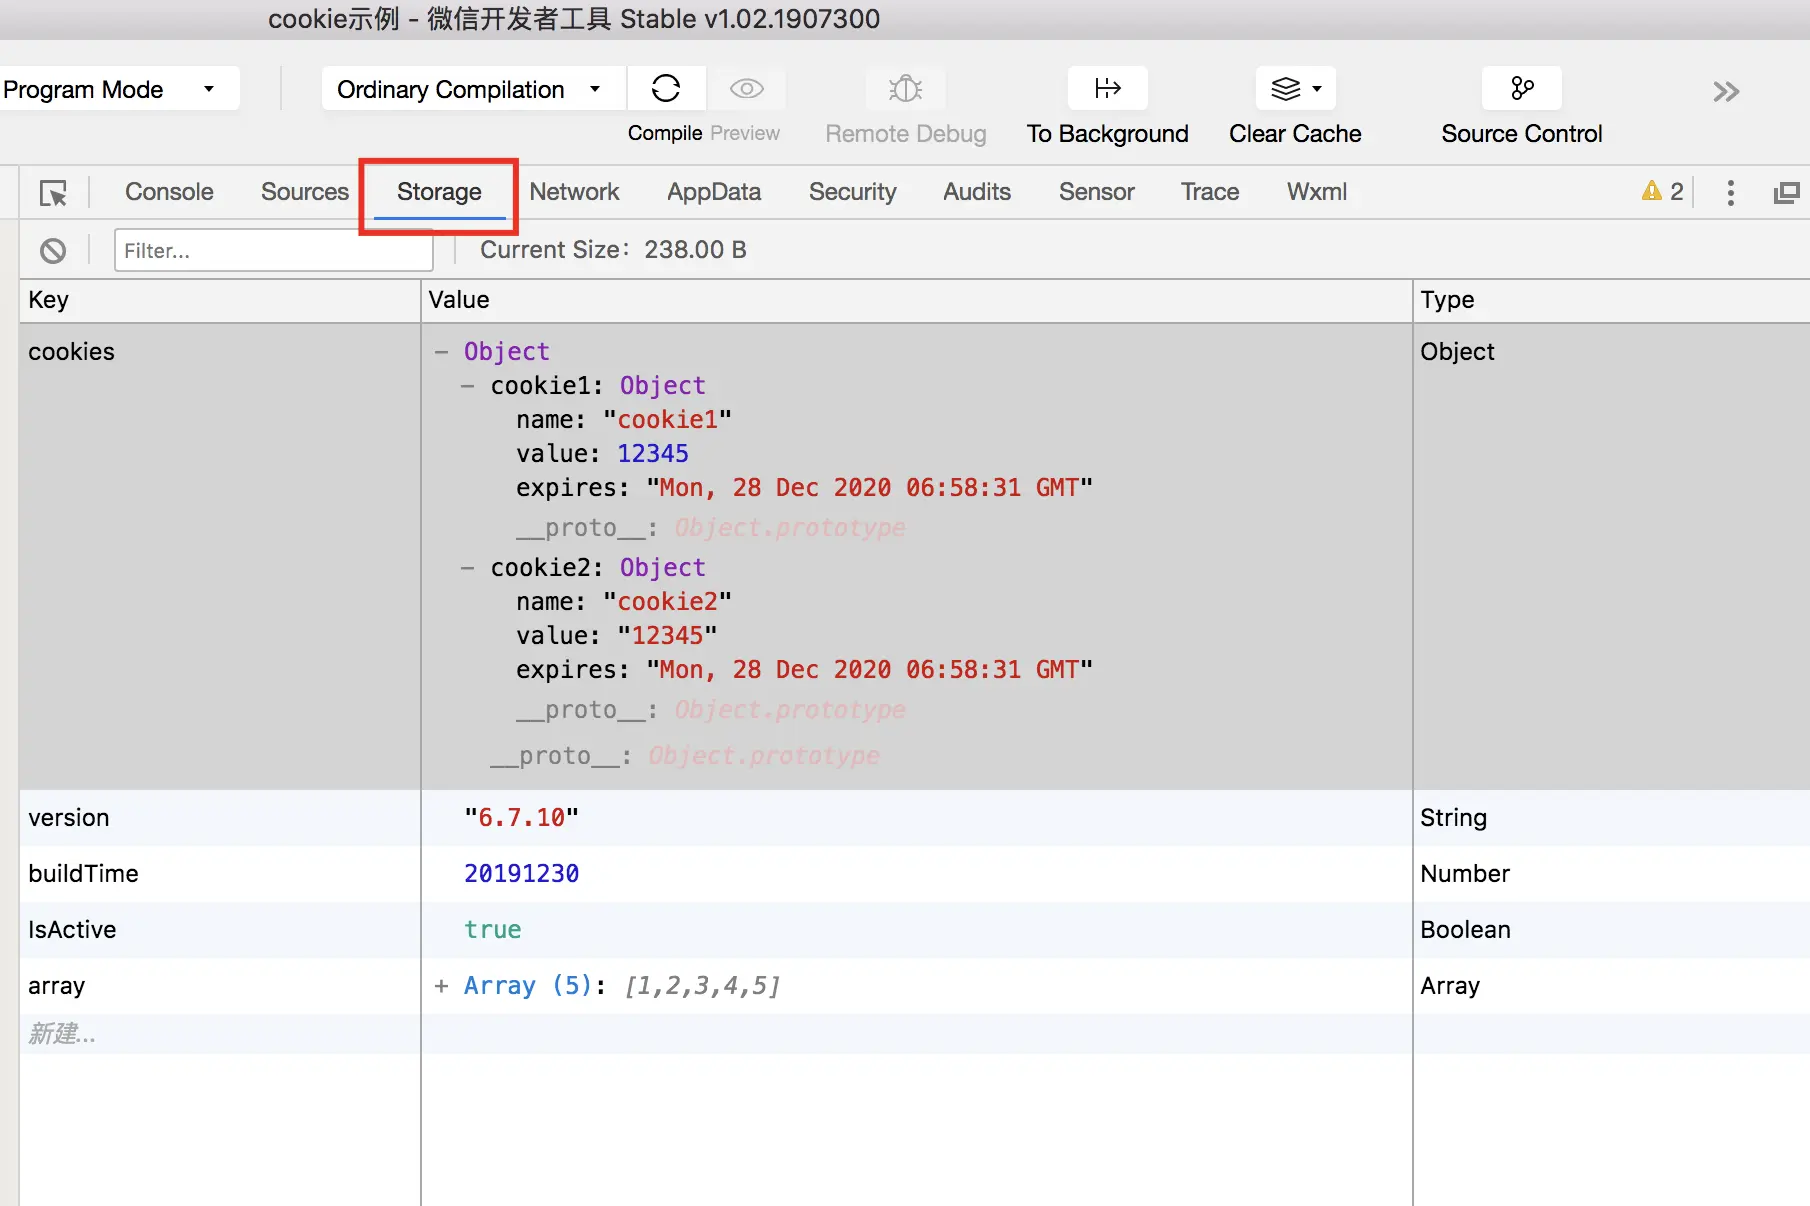Collapse the cookie1 object node
Screen dimensions: 1810x1206
[x=467, y=386]
